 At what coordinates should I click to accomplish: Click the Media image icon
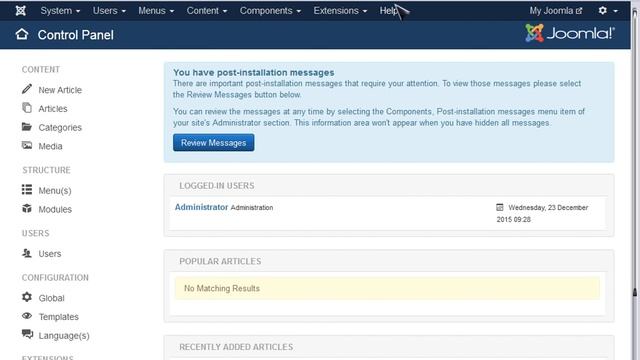coord(27,145)
